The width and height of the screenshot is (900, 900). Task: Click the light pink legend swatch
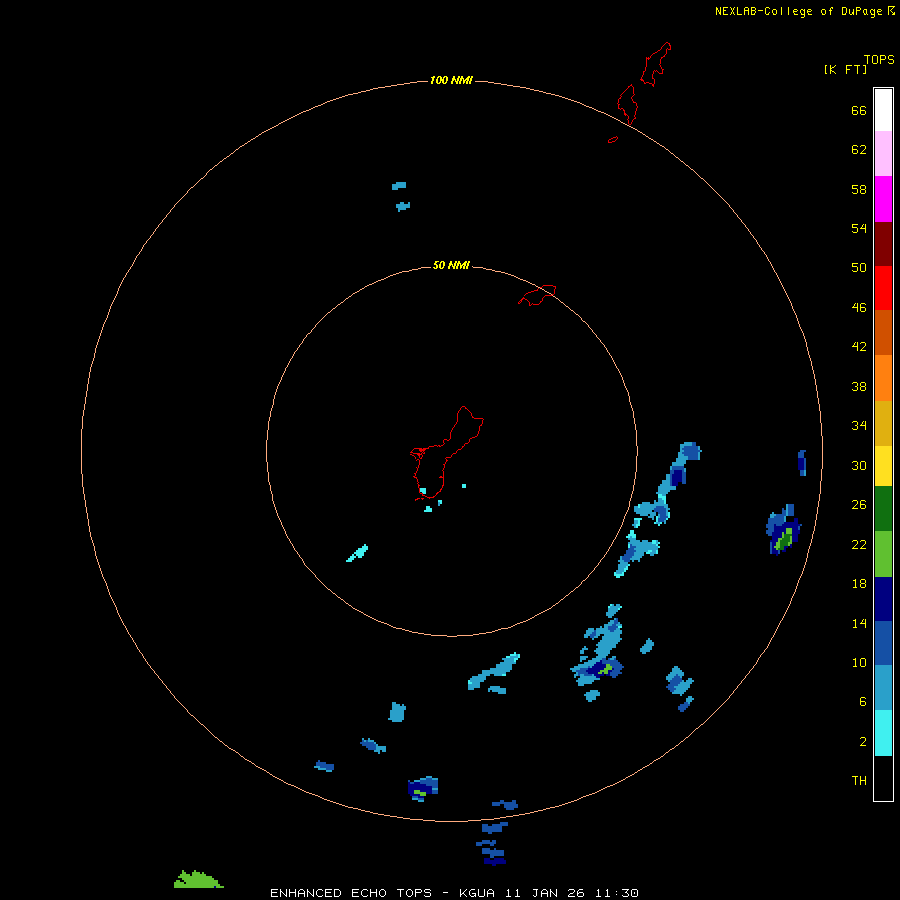click(883, 154)
